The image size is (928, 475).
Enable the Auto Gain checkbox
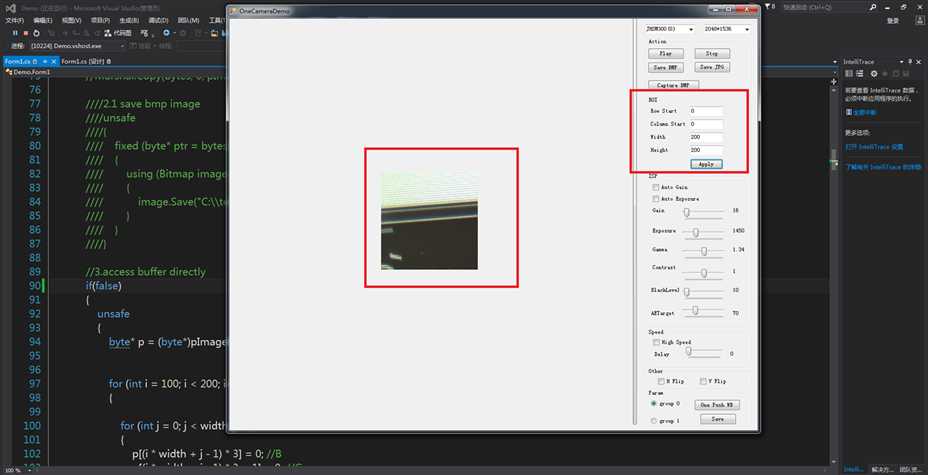[656, 187]
